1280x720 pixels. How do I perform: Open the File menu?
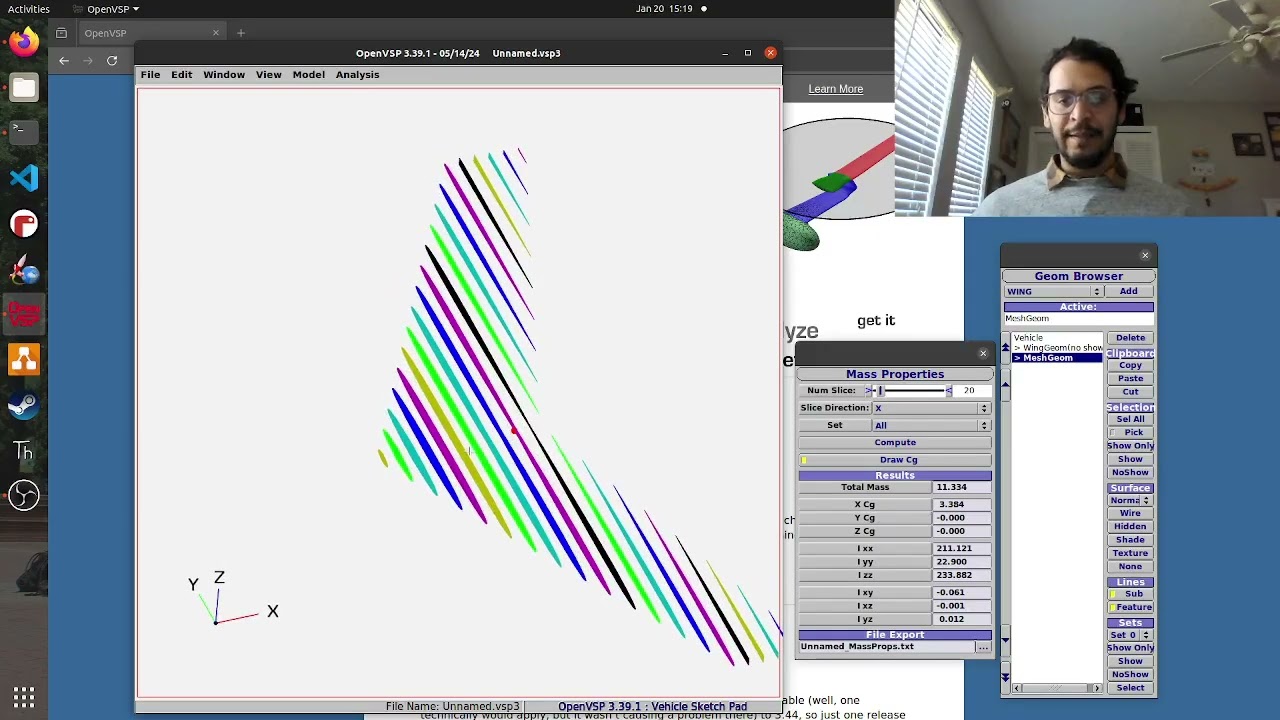pyautogui.click(x=150, y=75)
